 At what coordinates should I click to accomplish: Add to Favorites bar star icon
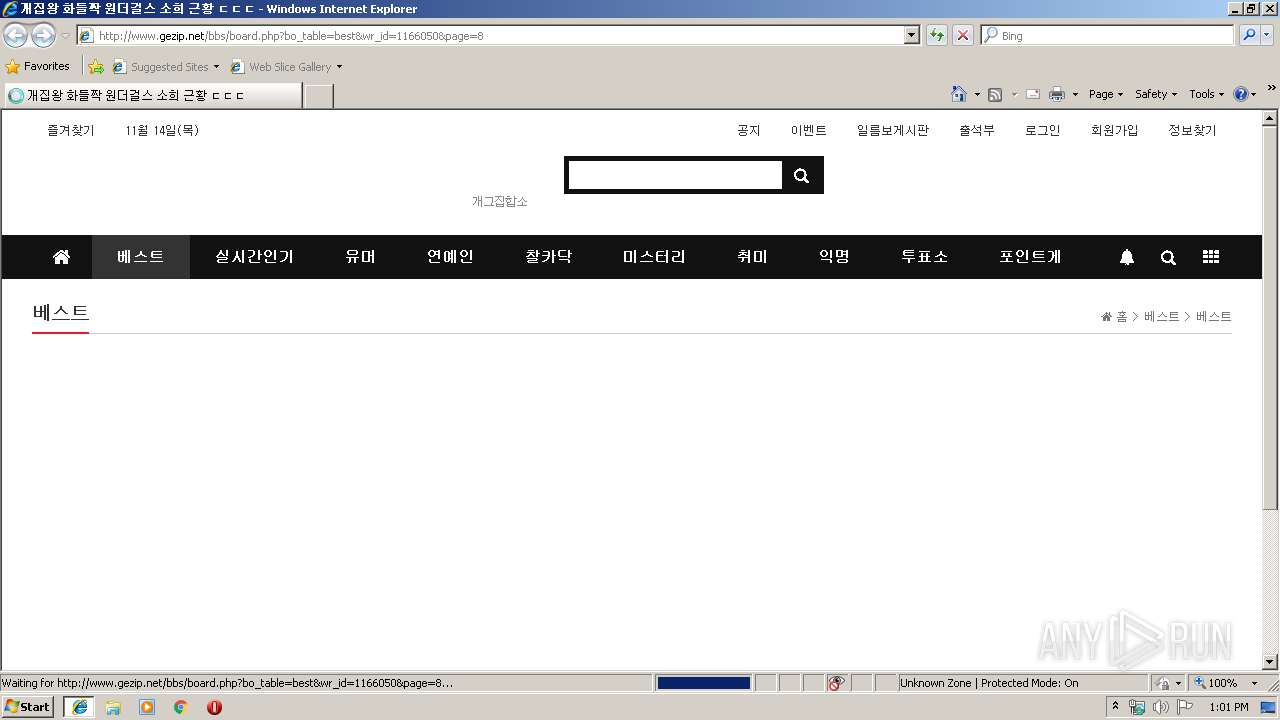click(x=96, y=67)
